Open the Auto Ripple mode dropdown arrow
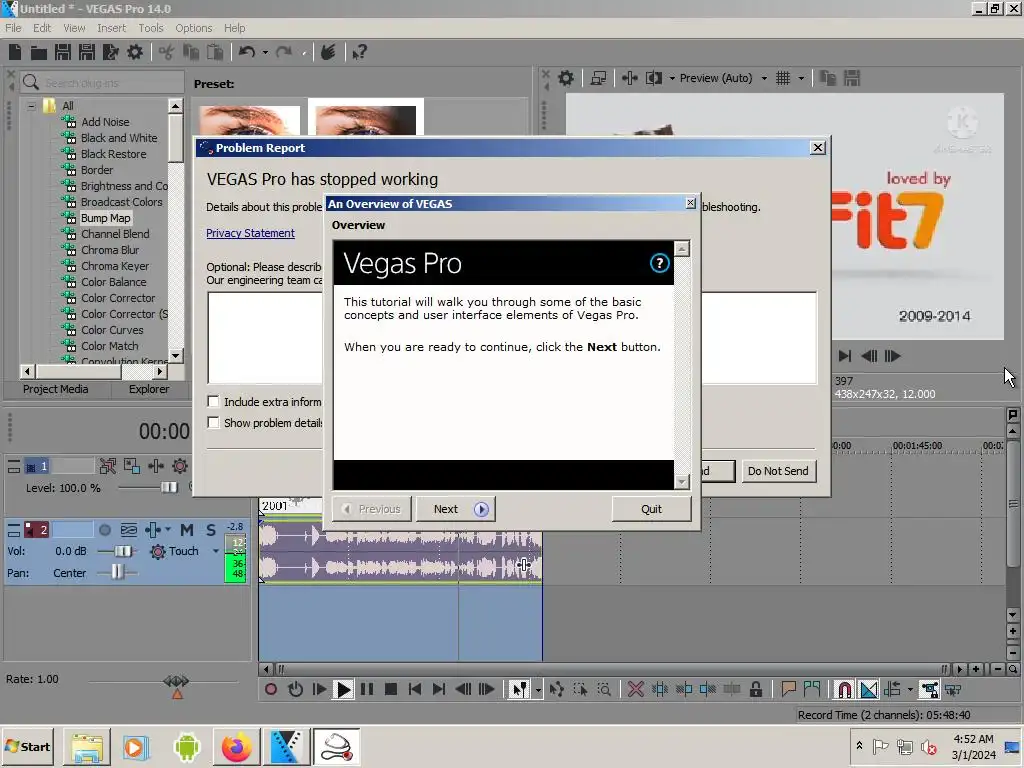1024x768 pixels. tap(910, 689)
